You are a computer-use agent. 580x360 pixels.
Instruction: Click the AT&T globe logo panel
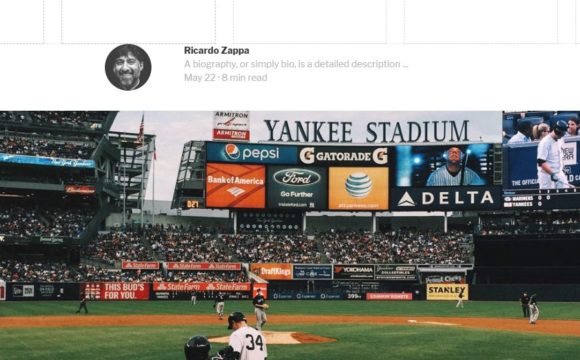pos(358,188)
